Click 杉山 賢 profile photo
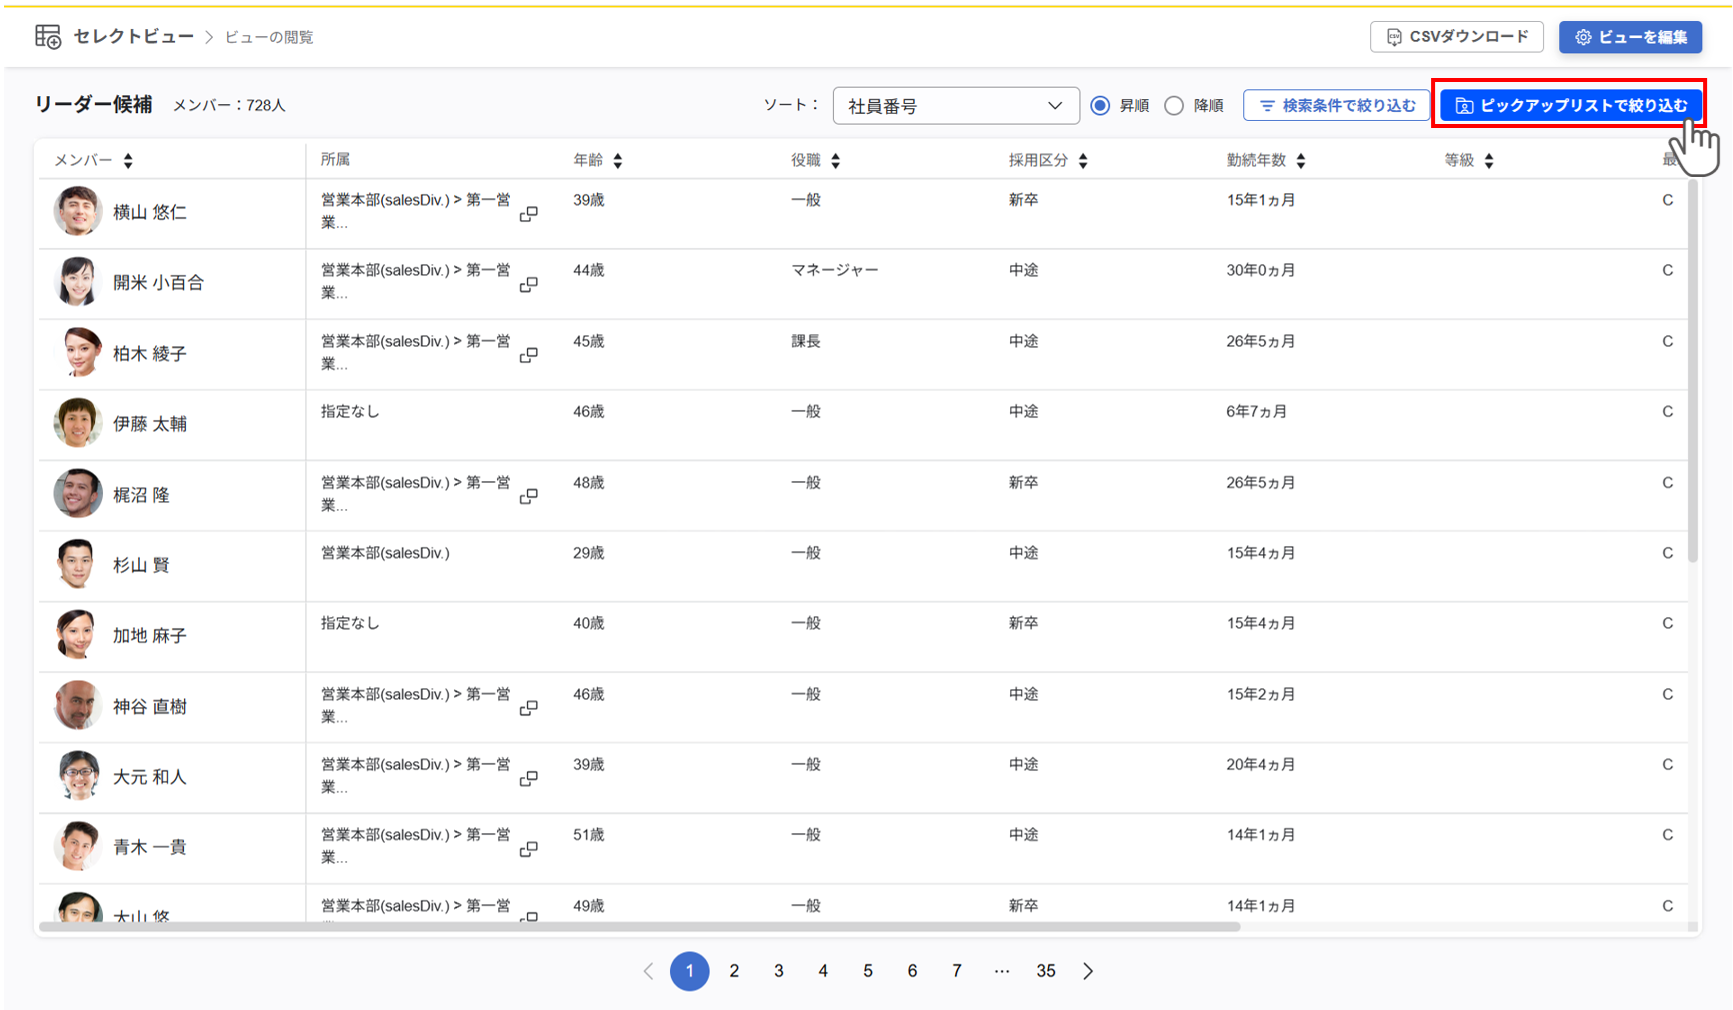The image size is (1733, 1010). coord(77,565)
